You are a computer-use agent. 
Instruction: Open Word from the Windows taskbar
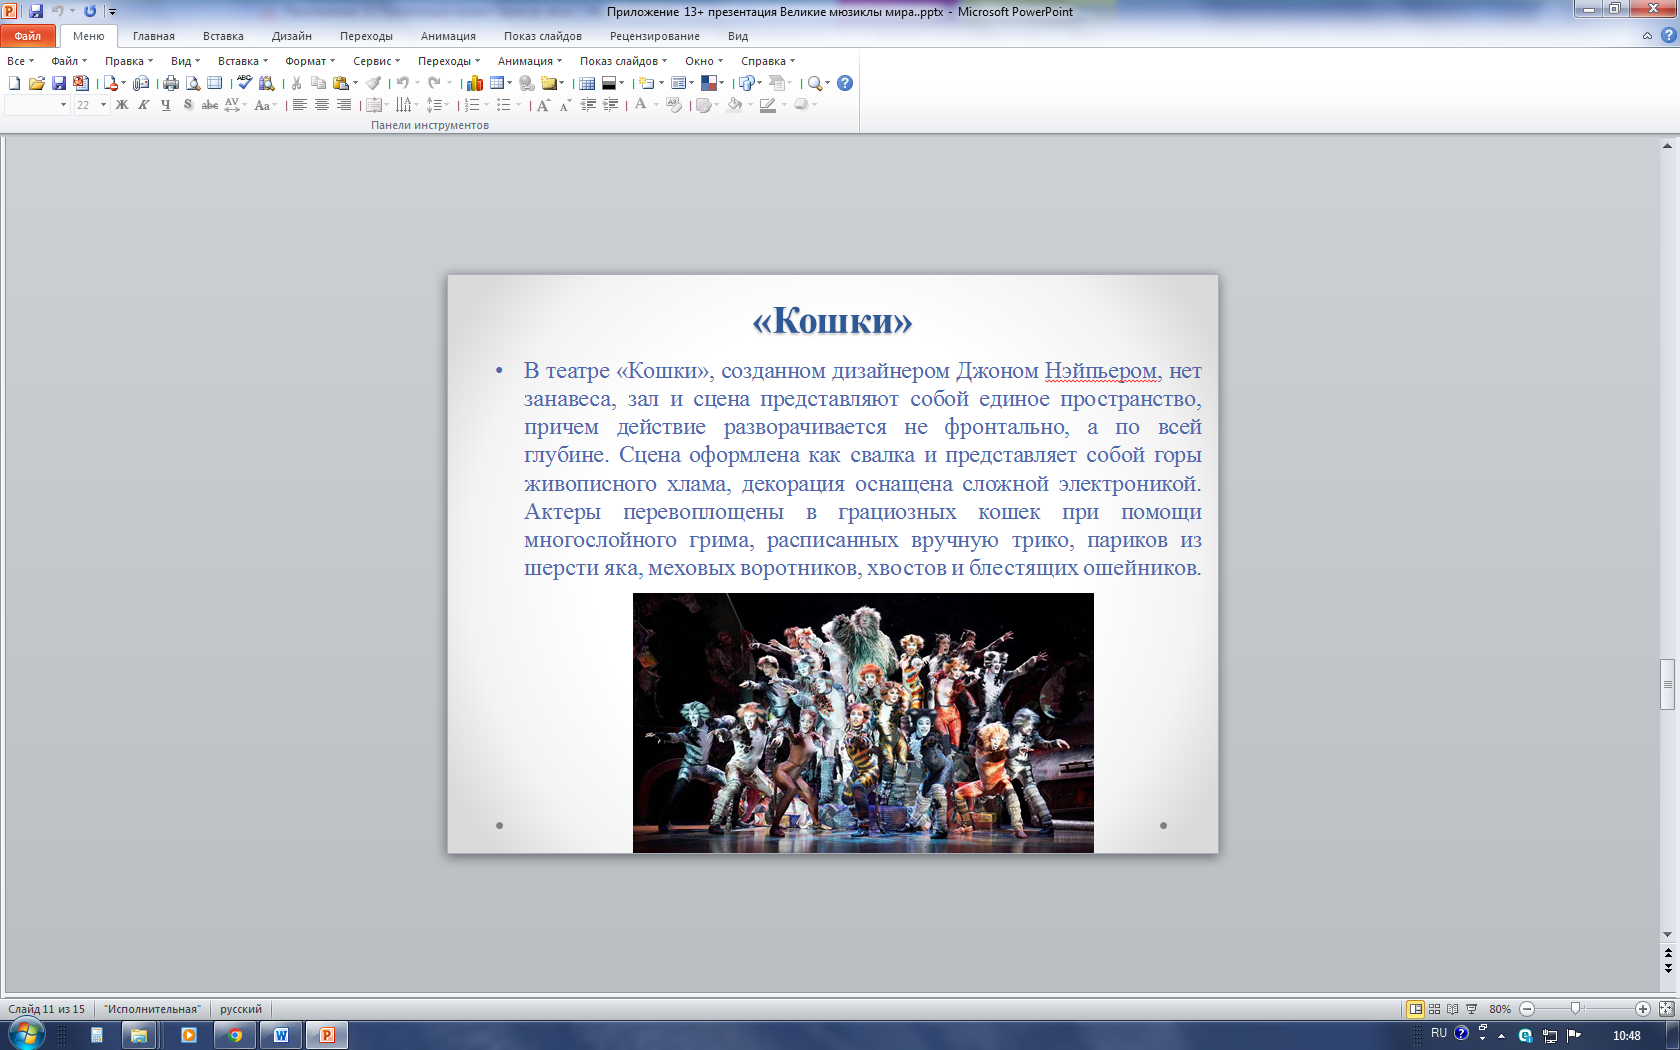point(281,1035)
